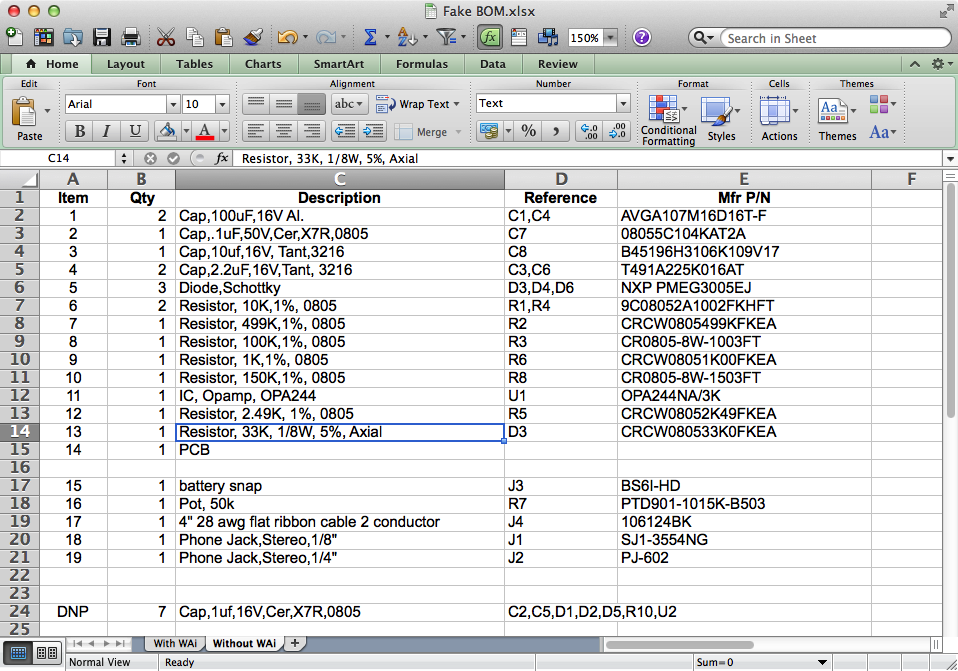This screenshot has height=671, width=958.
Task: Click the Search in Sheet field
Action: tap(810, 38)
